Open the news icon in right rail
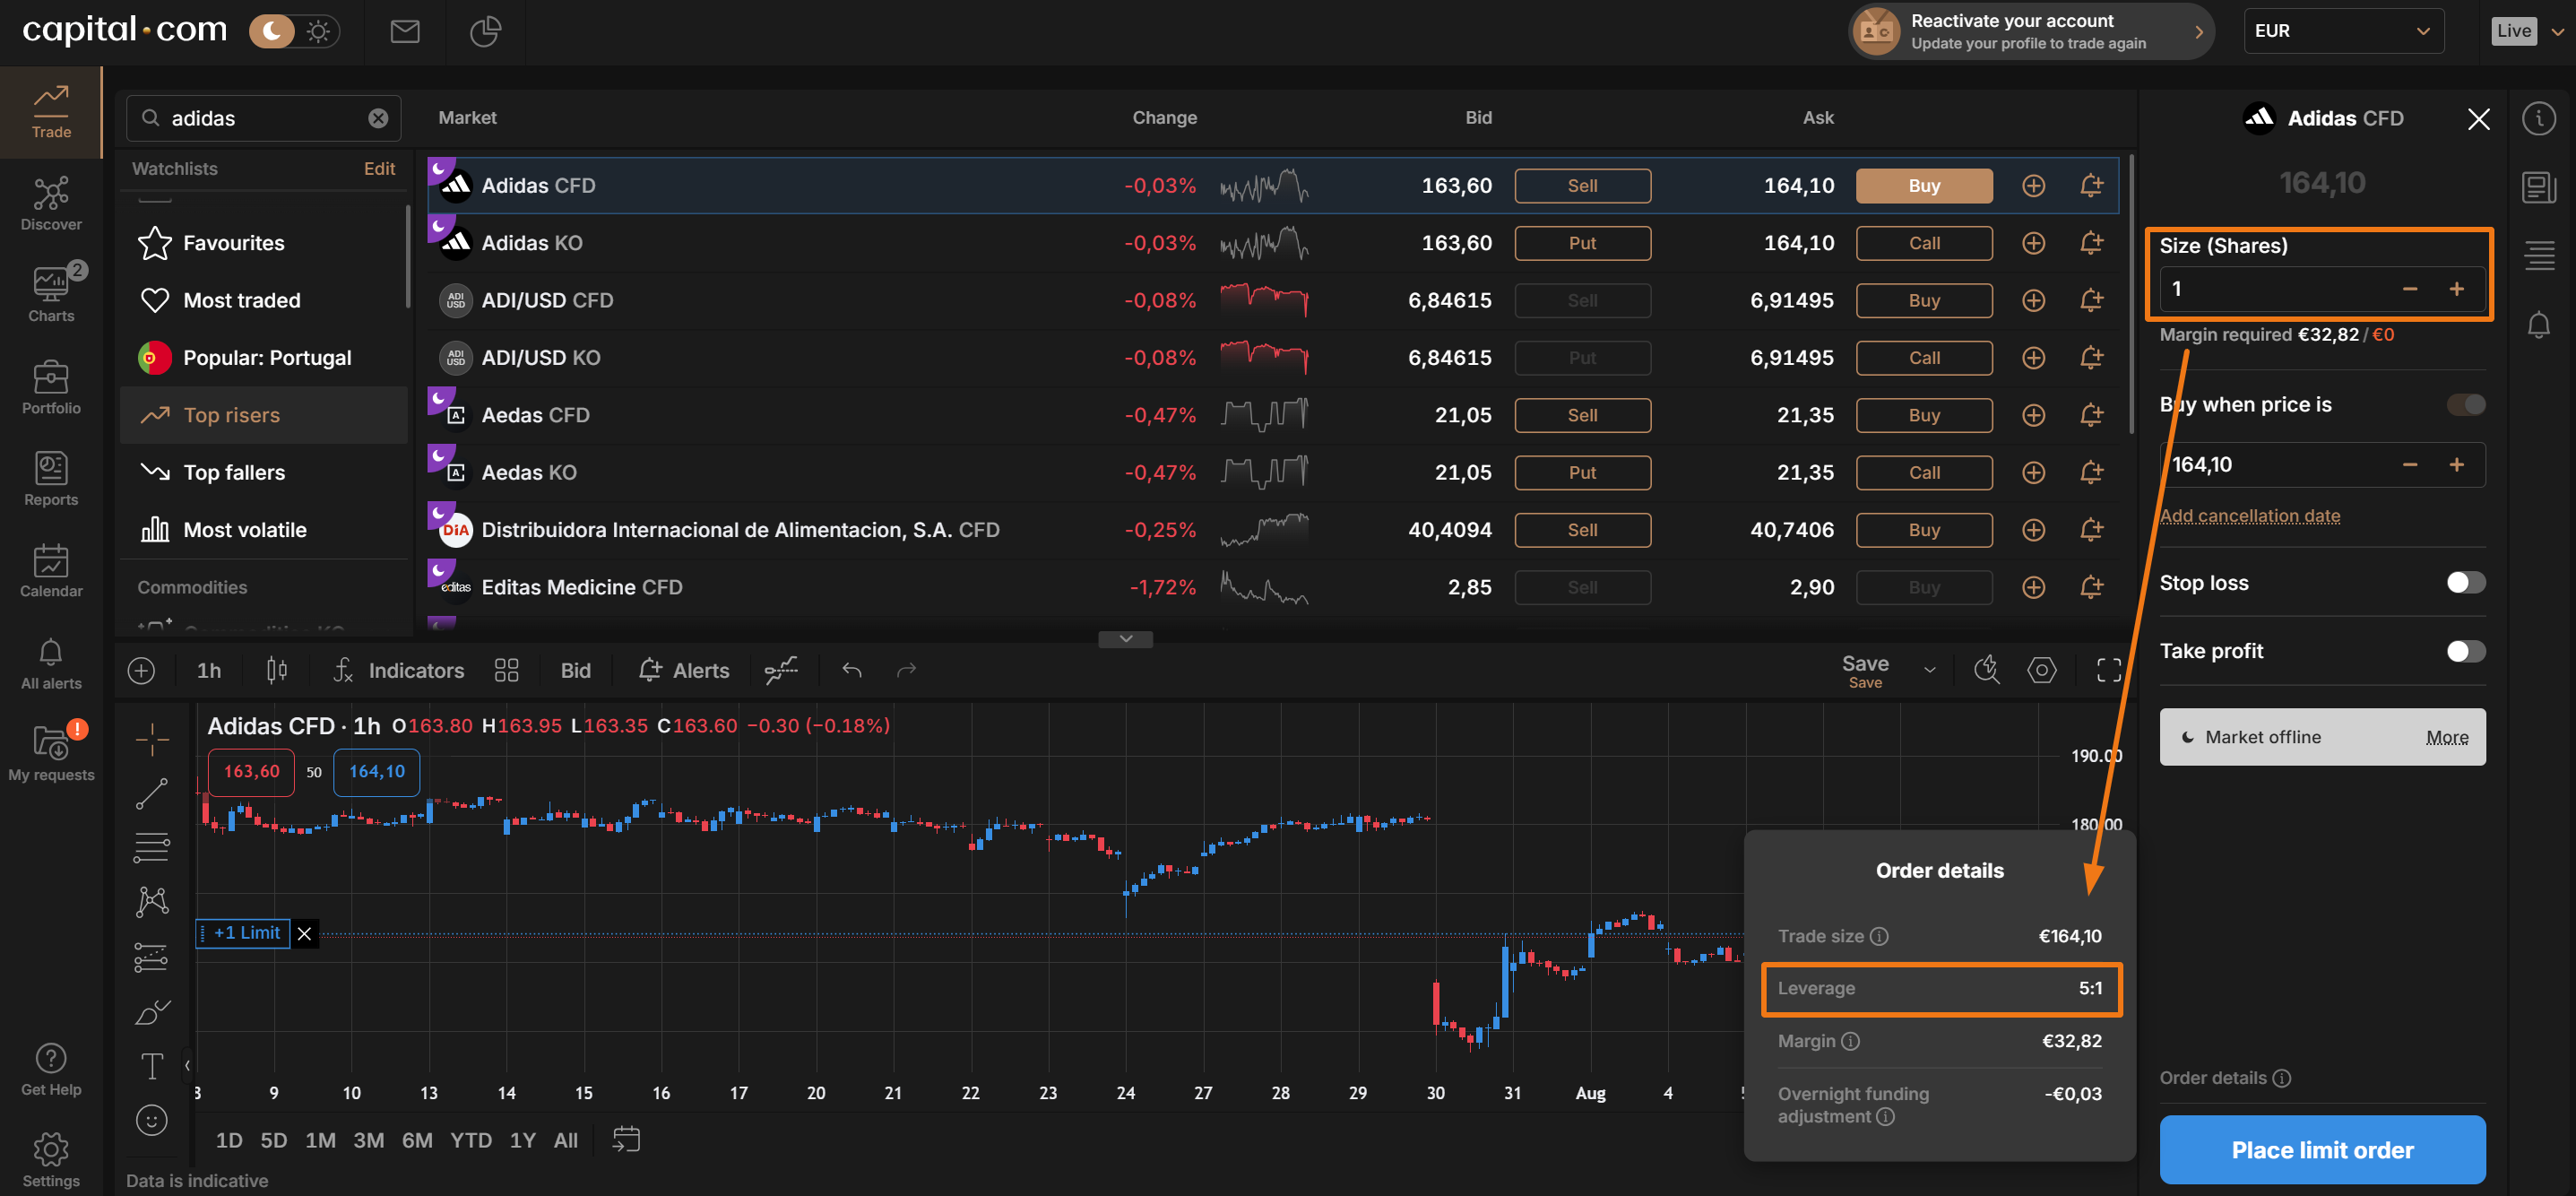Viewport: 2576px width, 1196px height. [2538, 187]
